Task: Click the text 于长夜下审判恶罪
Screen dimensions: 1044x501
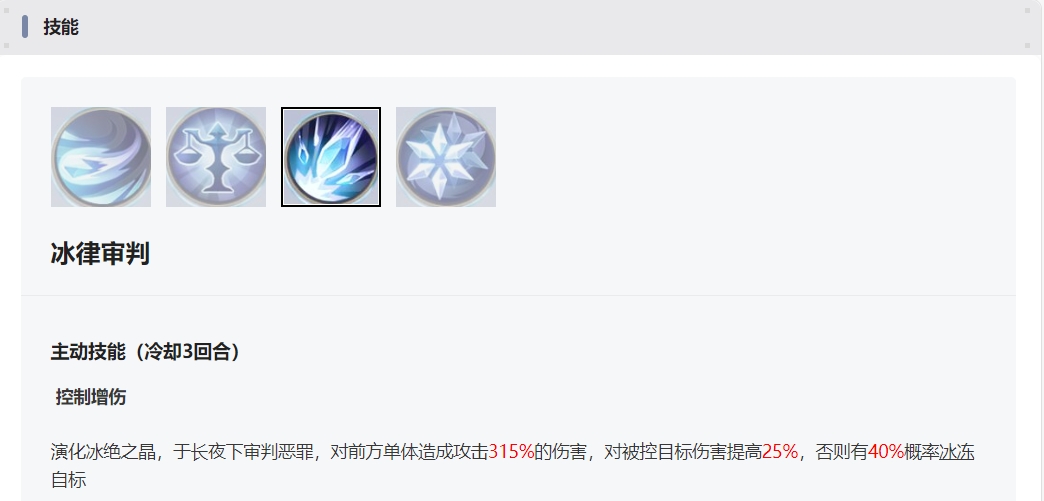Action: point(243,452)
